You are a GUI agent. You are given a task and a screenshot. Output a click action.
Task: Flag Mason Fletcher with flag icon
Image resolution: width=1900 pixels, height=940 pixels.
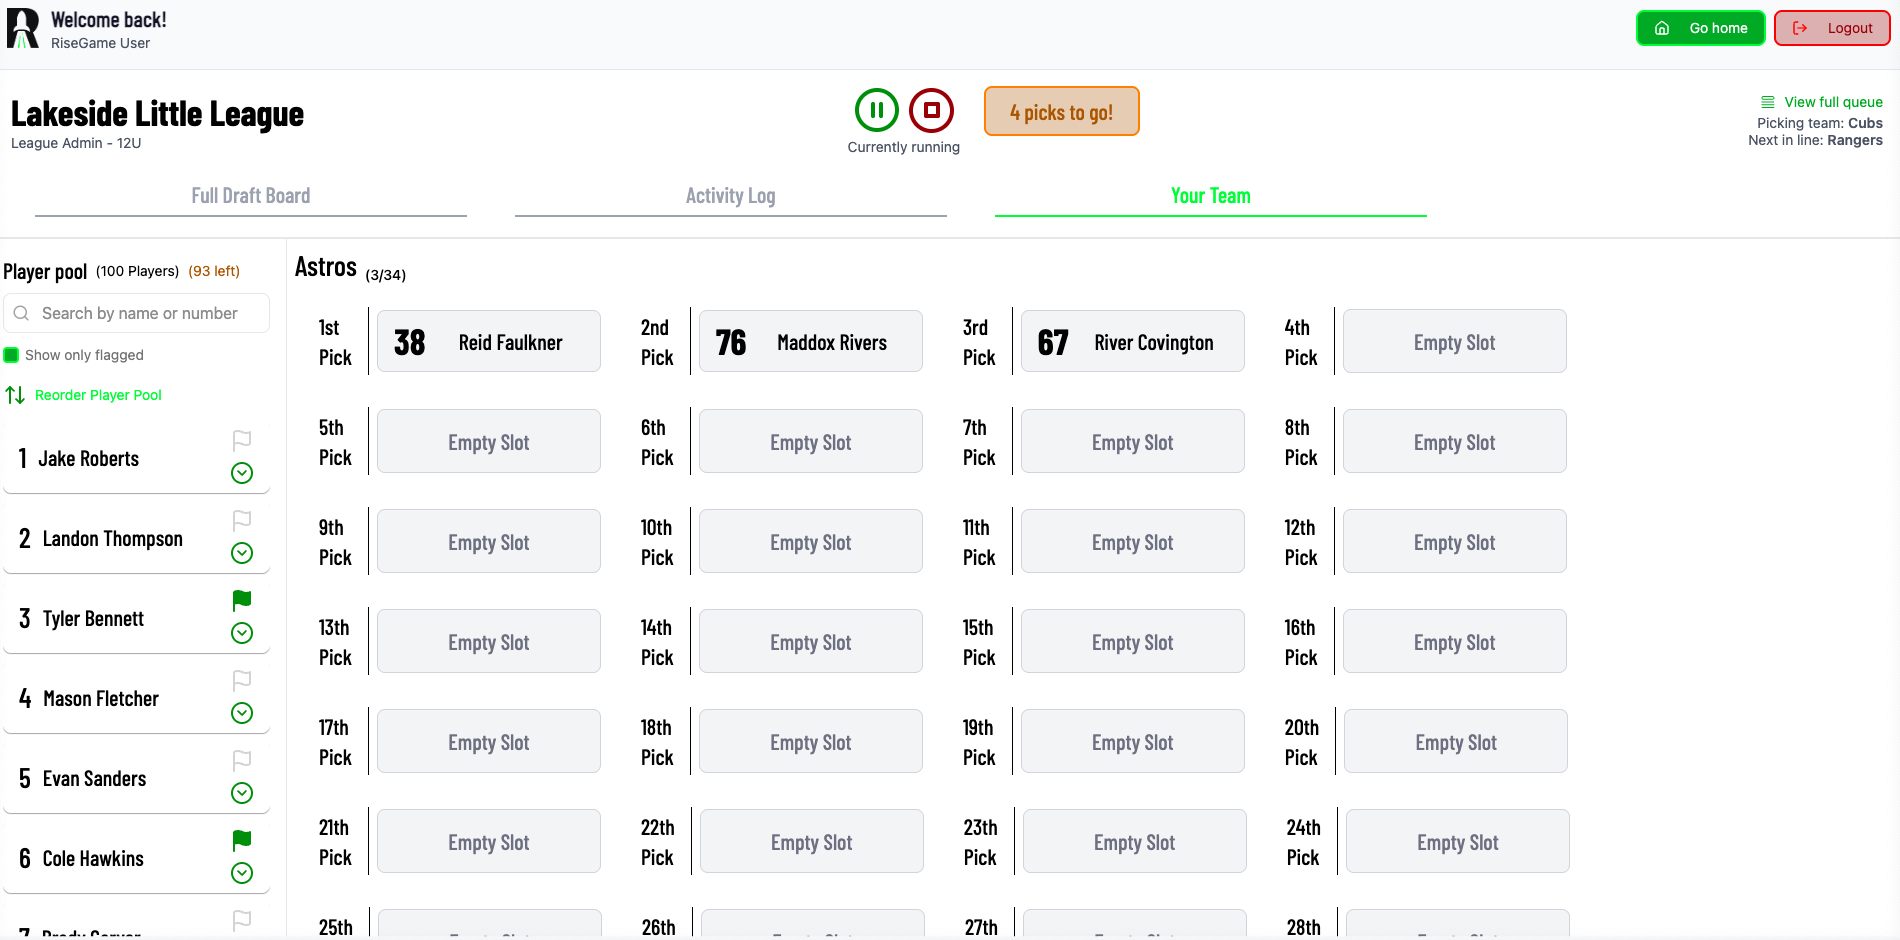pyautogui.click(x=242, y=680)
